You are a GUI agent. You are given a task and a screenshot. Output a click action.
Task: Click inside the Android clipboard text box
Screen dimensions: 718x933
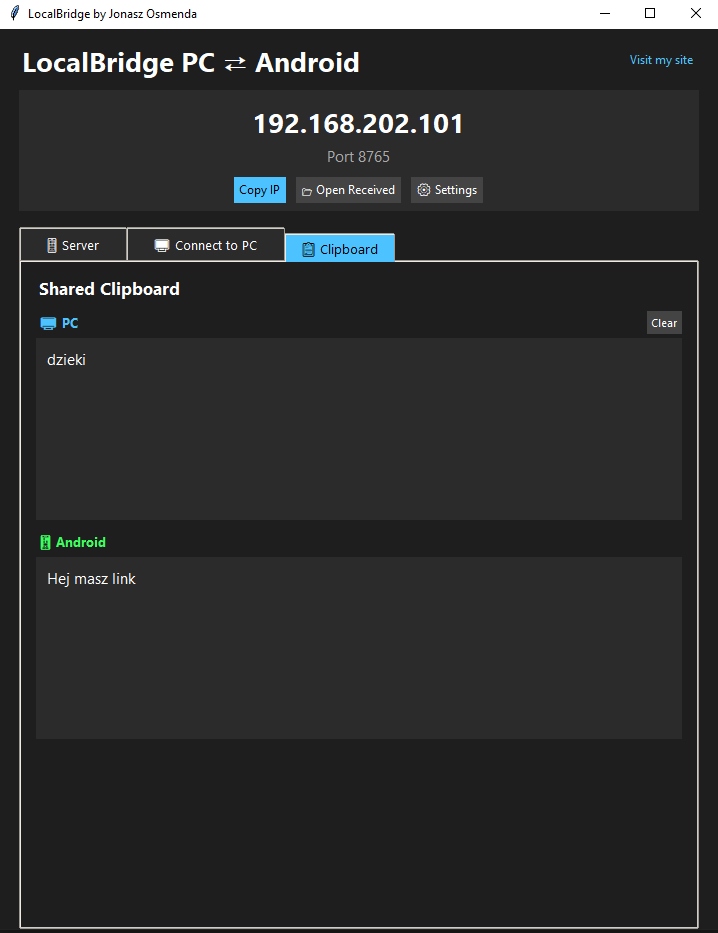pos(359,647)
